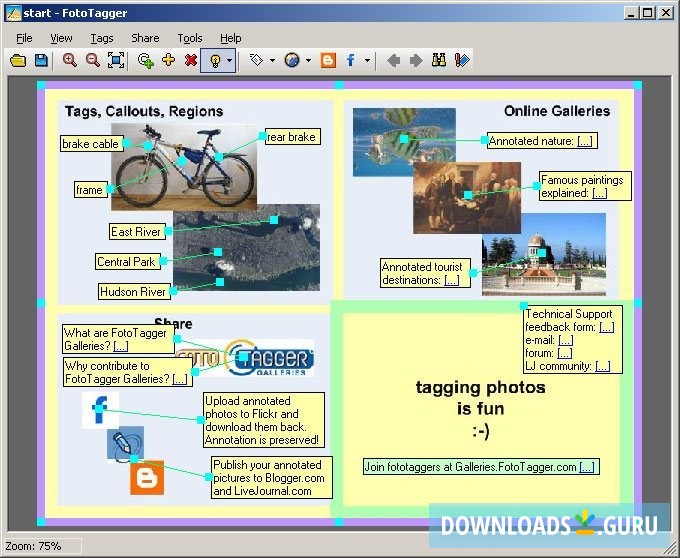
Task: Select the rear brake tag label
Action: 292,137
